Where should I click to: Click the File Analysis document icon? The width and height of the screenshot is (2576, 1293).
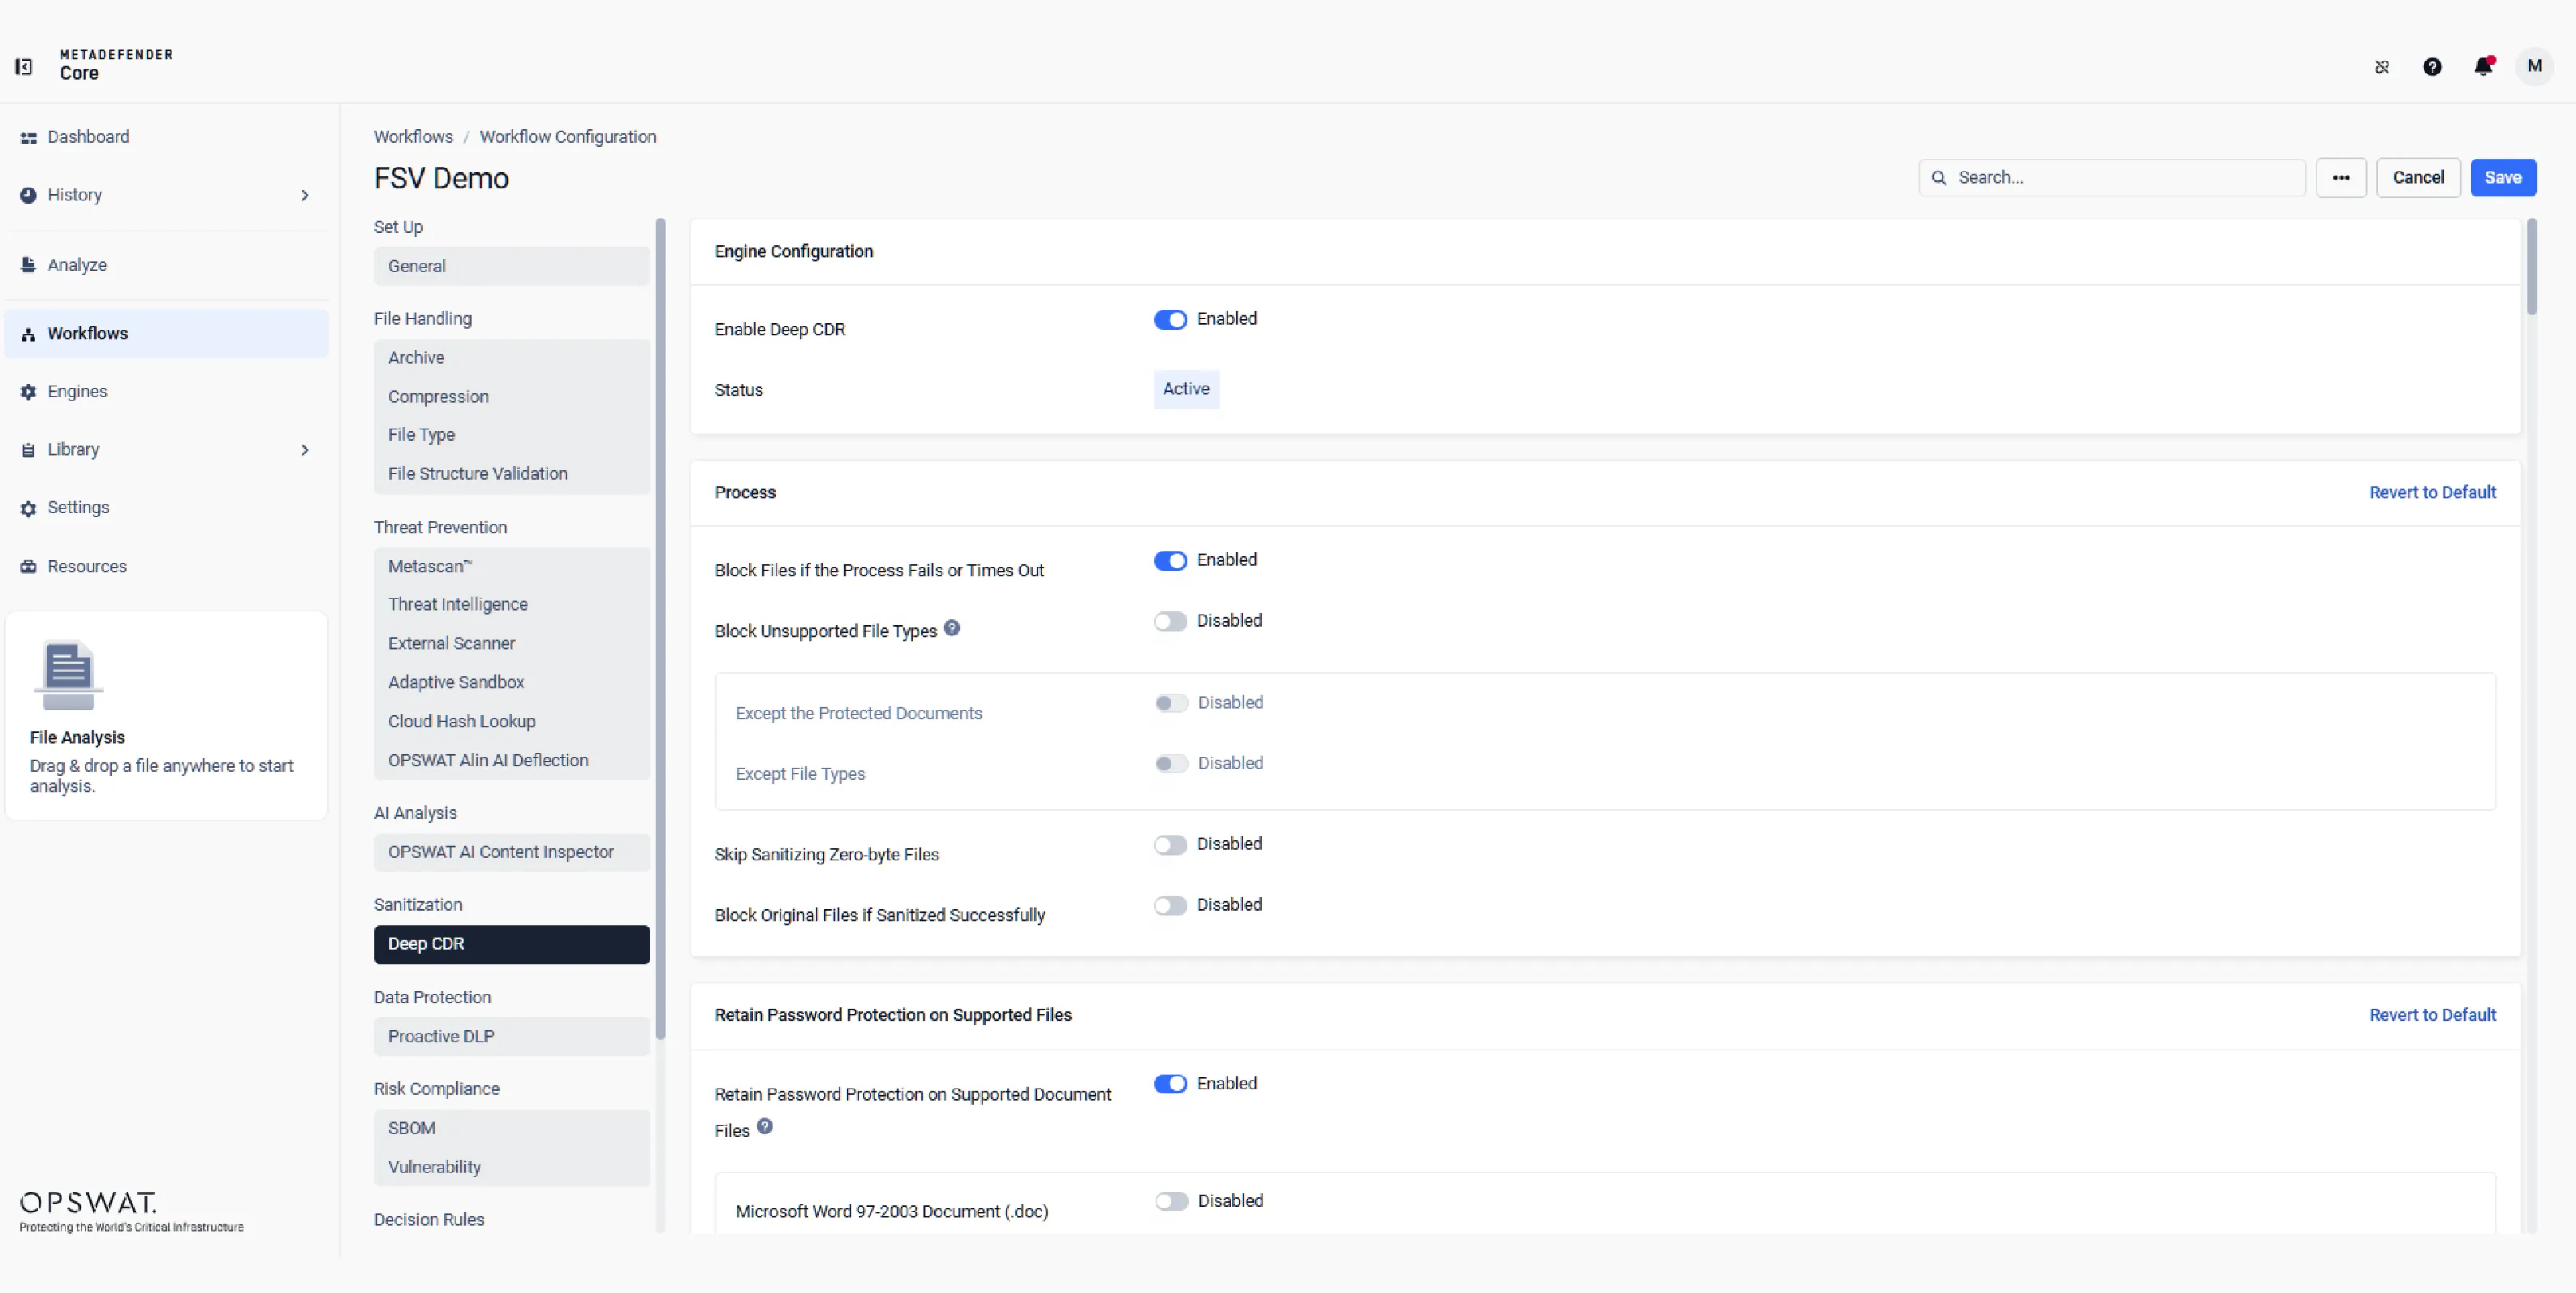click(68, 675)
